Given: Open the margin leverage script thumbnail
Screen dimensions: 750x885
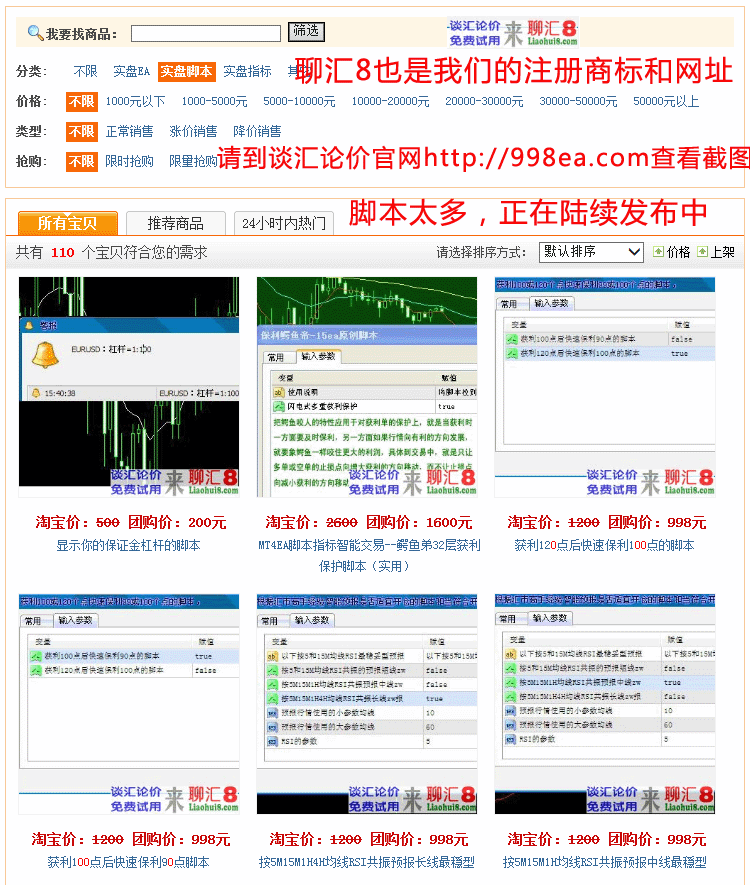Looking at the screenshot, I should (x=129, y=387).
